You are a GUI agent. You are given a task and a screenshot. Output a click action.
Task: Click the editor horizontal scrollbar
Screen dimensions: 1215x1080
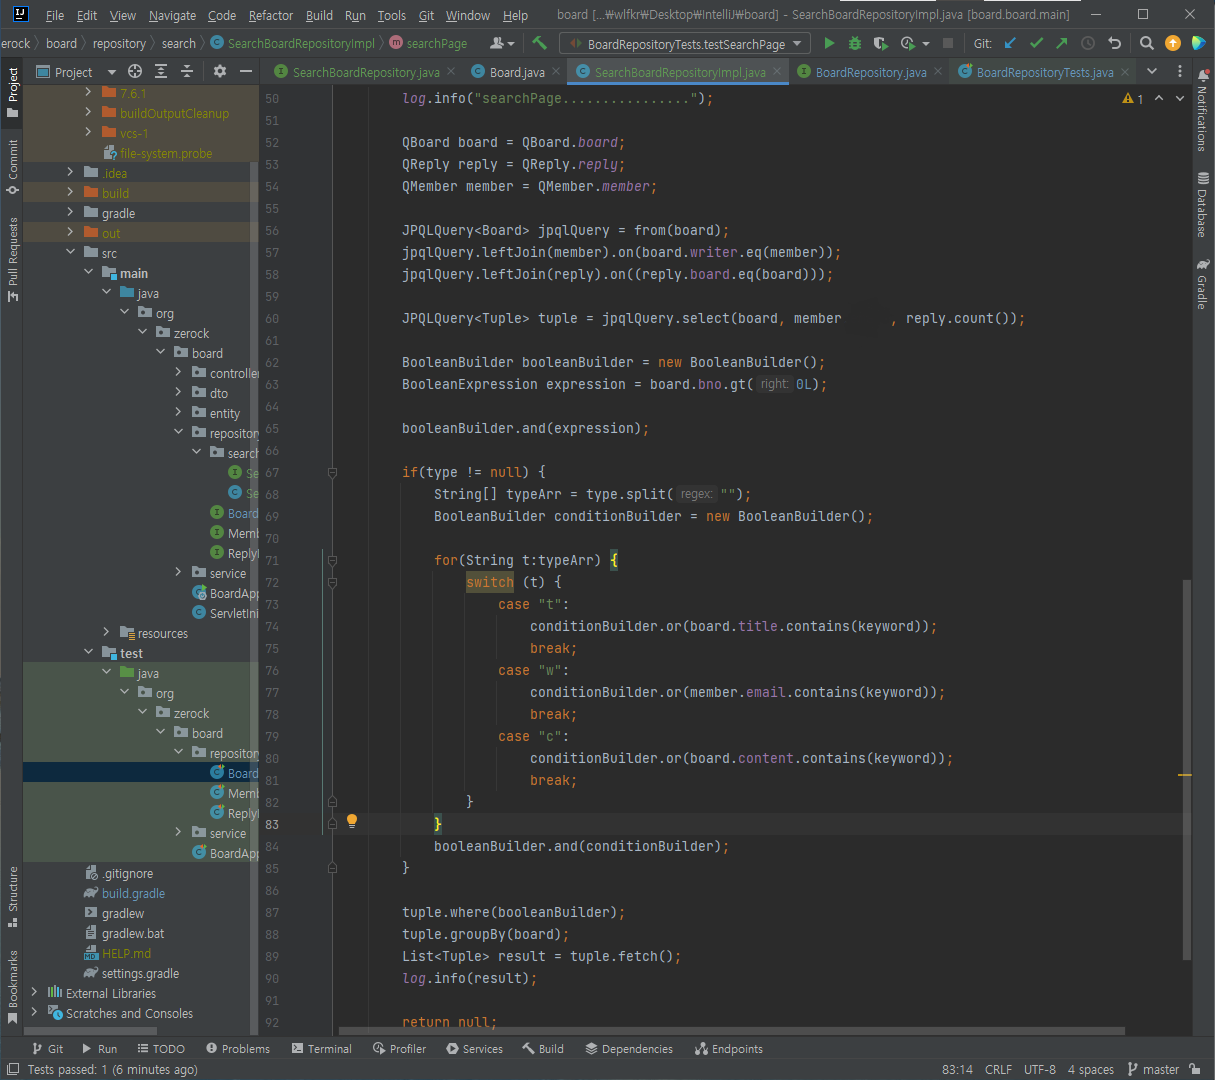tap(732, 1031)
